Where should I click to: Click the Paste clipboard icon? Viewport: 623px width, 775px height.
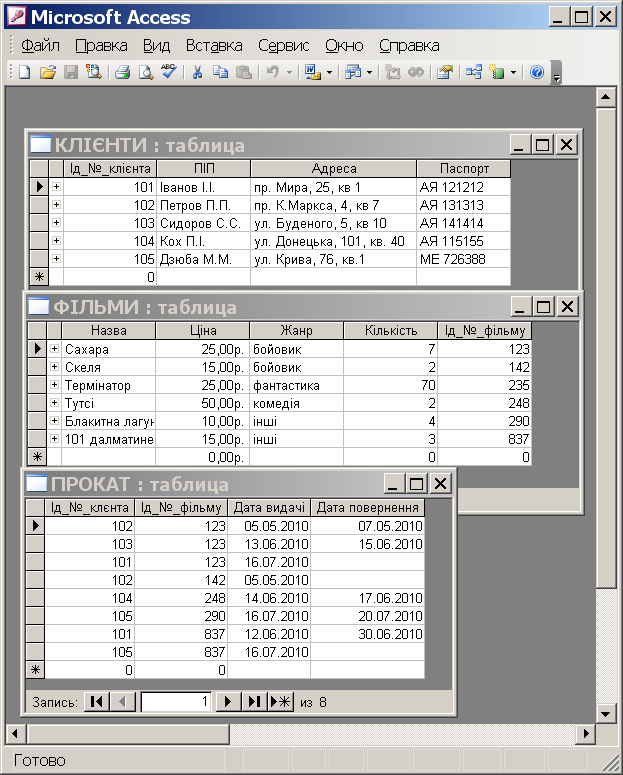click(244, 73)
